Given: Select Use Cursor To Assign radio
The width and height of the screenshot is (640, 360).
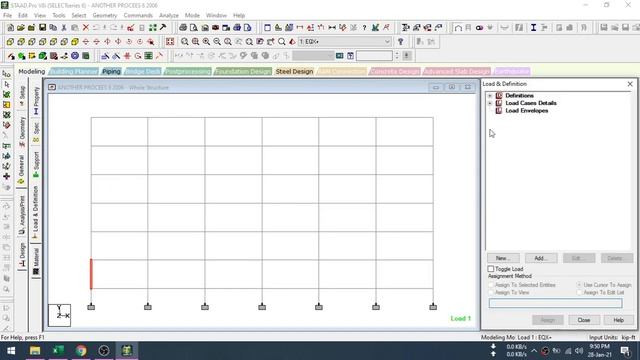Looking at the screenshot, I should pos(579,285).
